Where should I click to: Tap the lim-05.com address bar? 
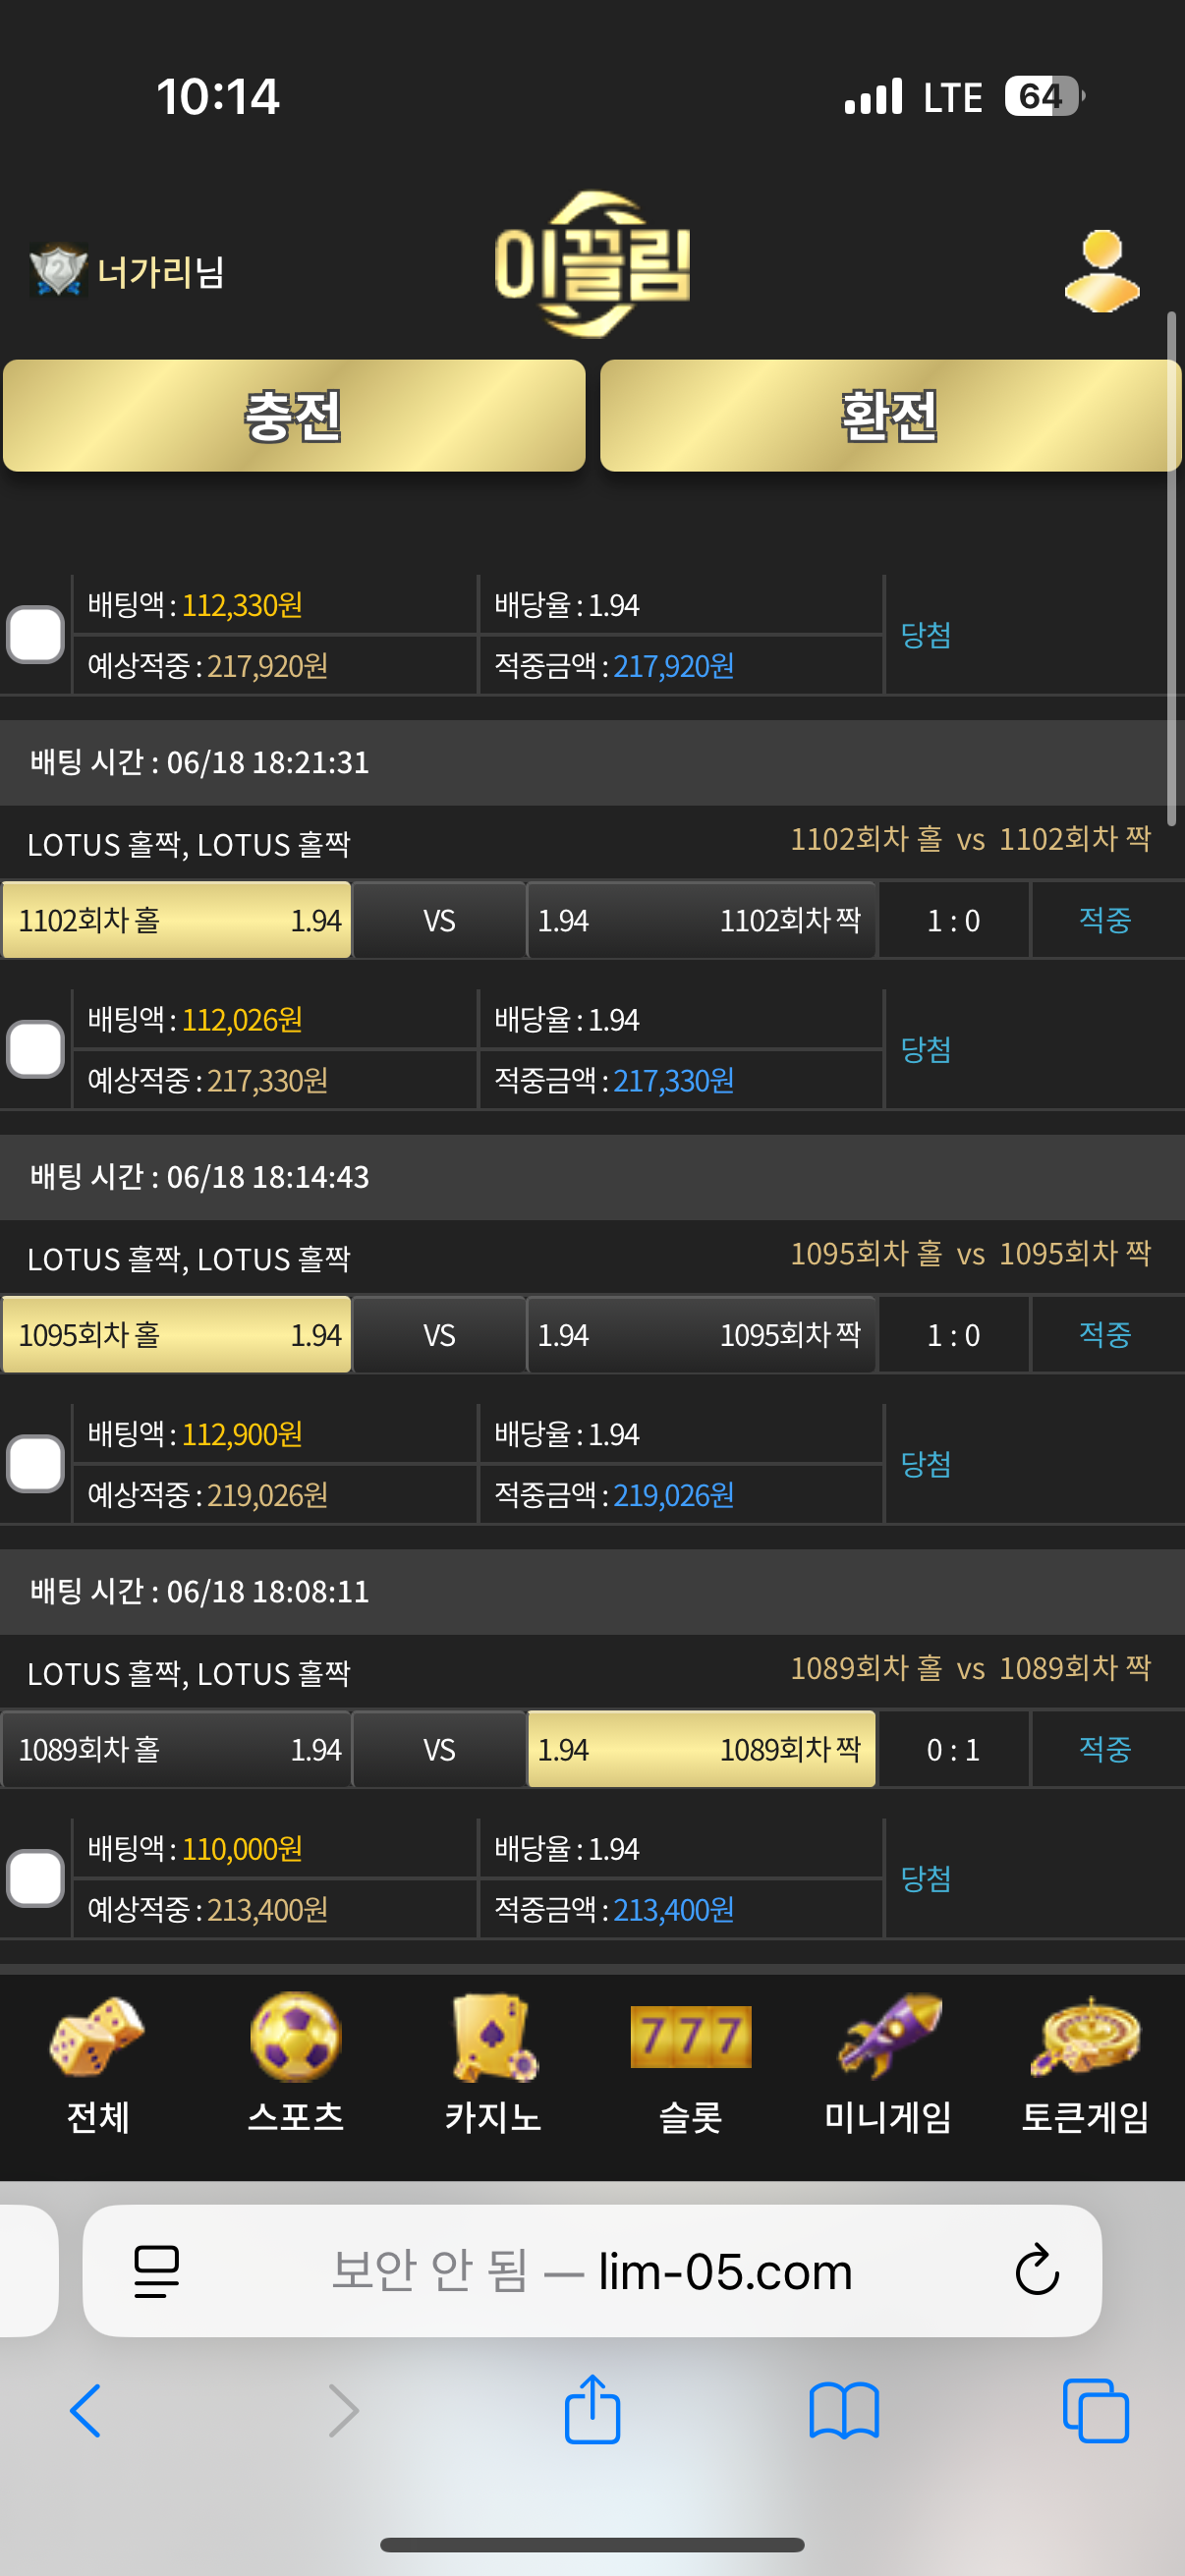pos(592,2271)
